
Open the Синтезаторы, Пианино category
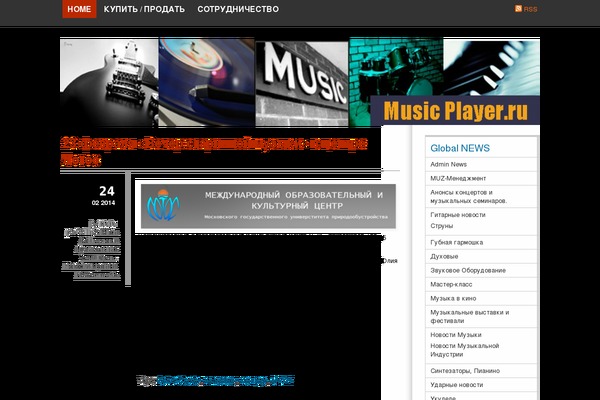pos(465,371)
